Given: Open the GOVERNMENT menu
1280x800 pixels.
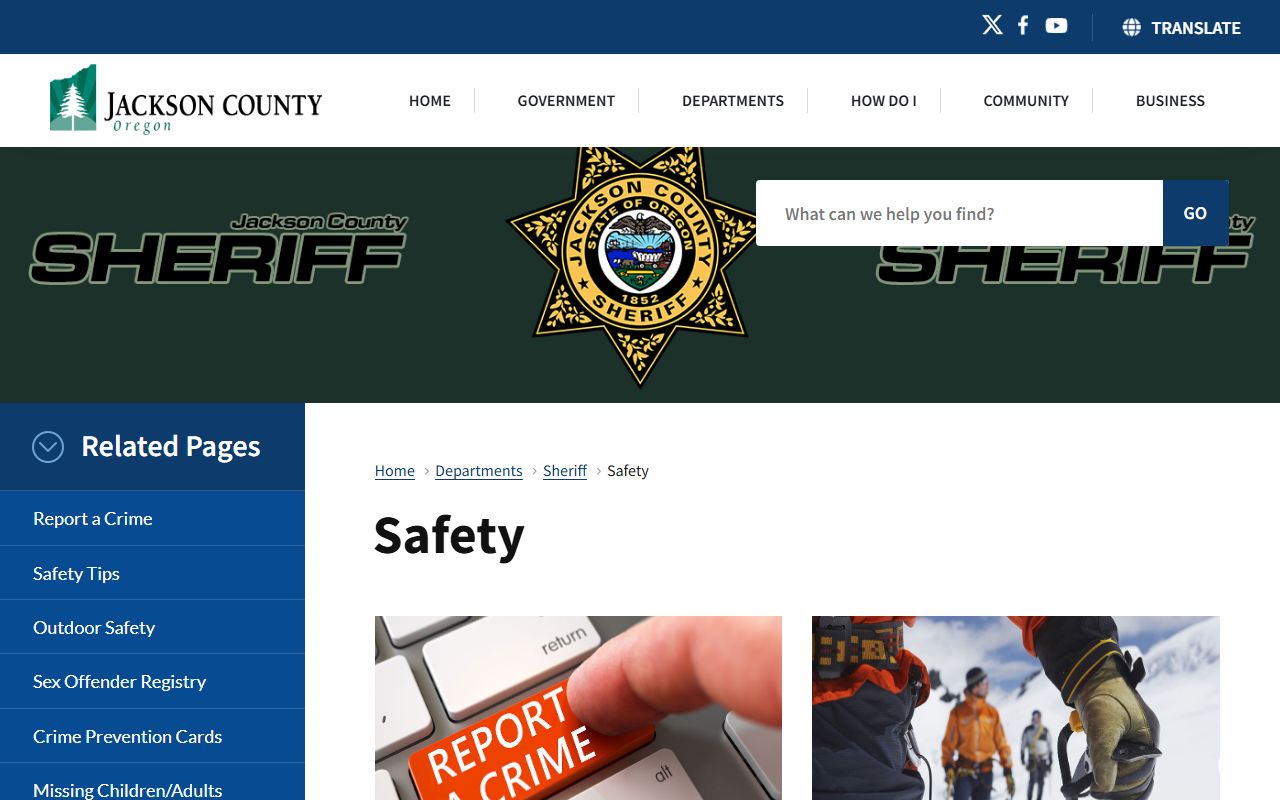Looking at the screenshot, I should [x=566, y=101].
